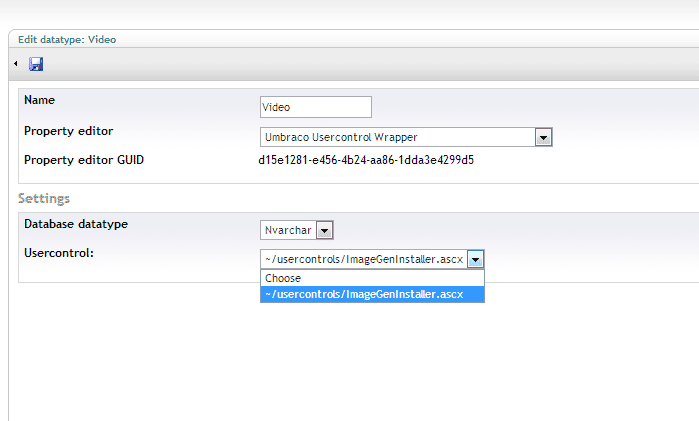
Task: Select the Property editor GUID value text
Action: click(x=366, y=160)
